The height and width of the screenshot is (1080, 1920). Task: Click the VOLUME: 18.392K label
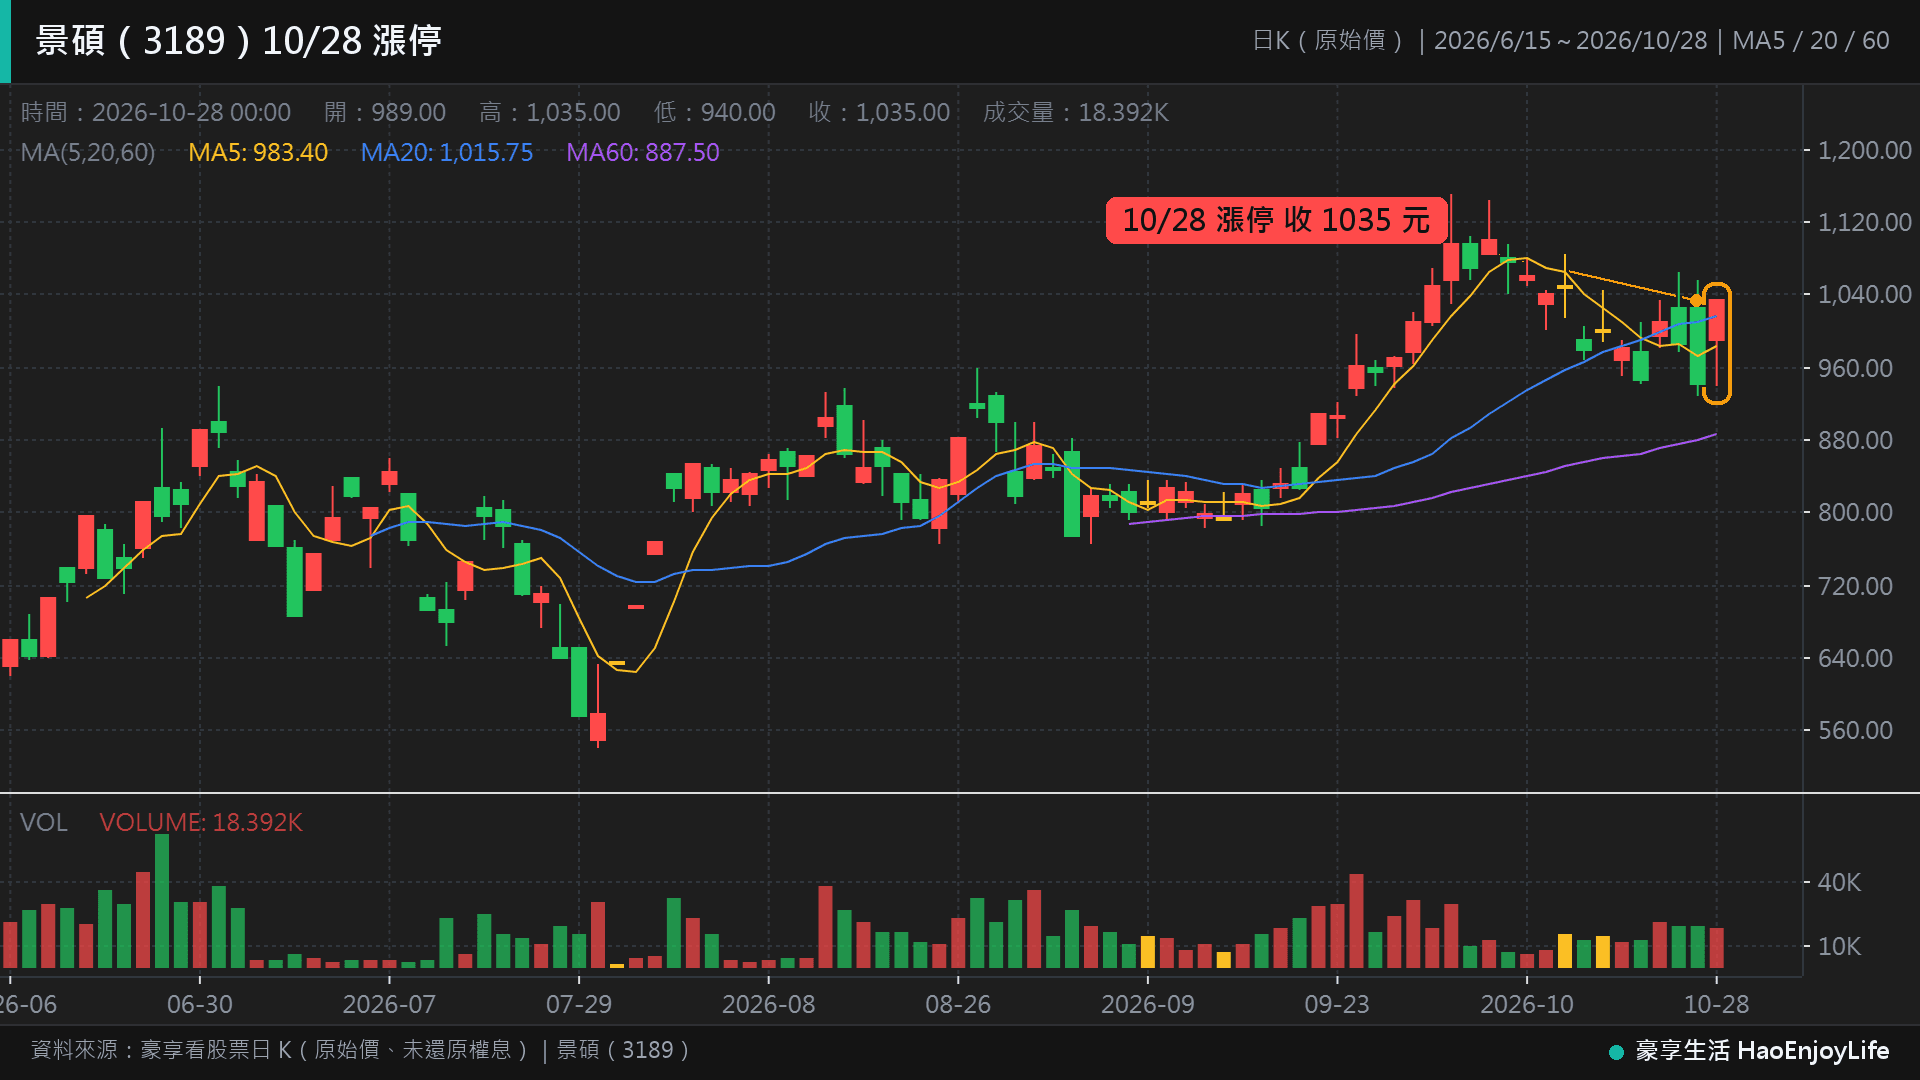[x=201, y=822]
